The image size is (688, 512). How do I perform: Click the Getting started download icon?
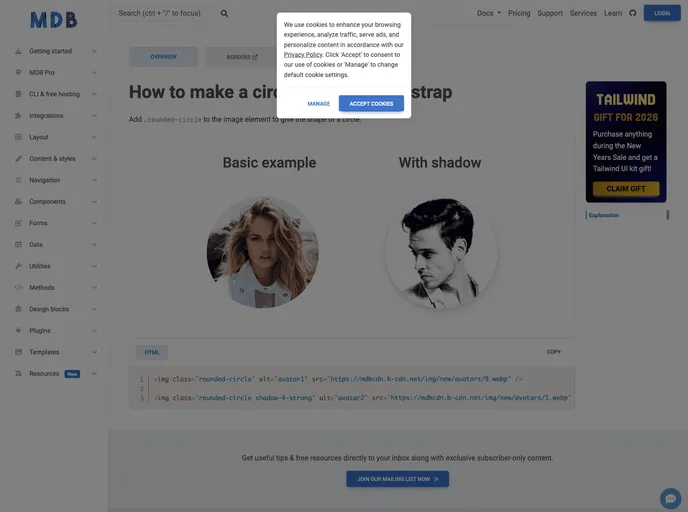(x=18, y=51)
